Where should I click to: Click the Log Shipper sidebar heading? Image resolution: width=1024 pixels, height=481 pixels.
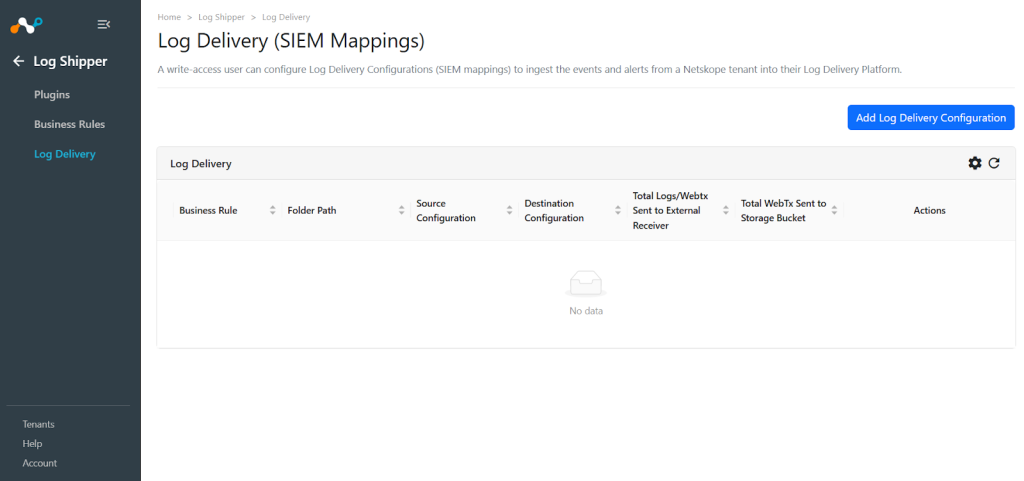pyautogui.click(x=71, y=61)
